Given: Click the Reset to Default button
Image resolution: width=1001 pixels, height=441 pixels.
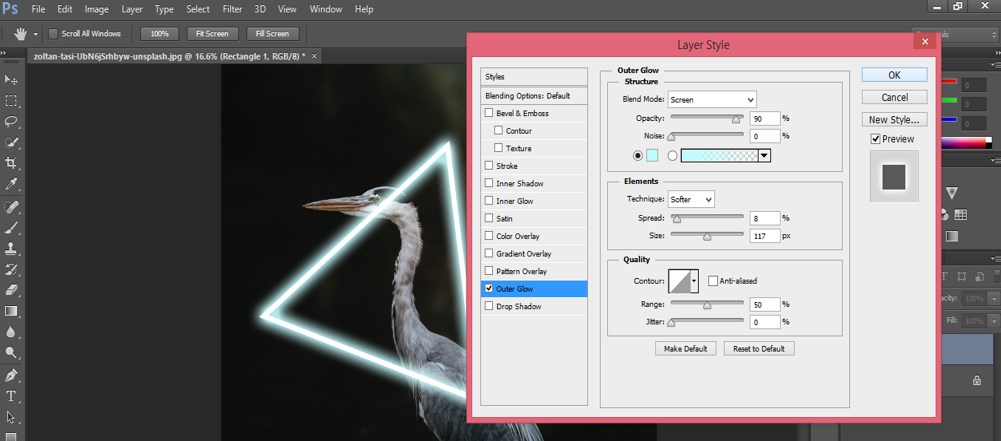Looking at the screenshot, I should [x=759, y=348].
